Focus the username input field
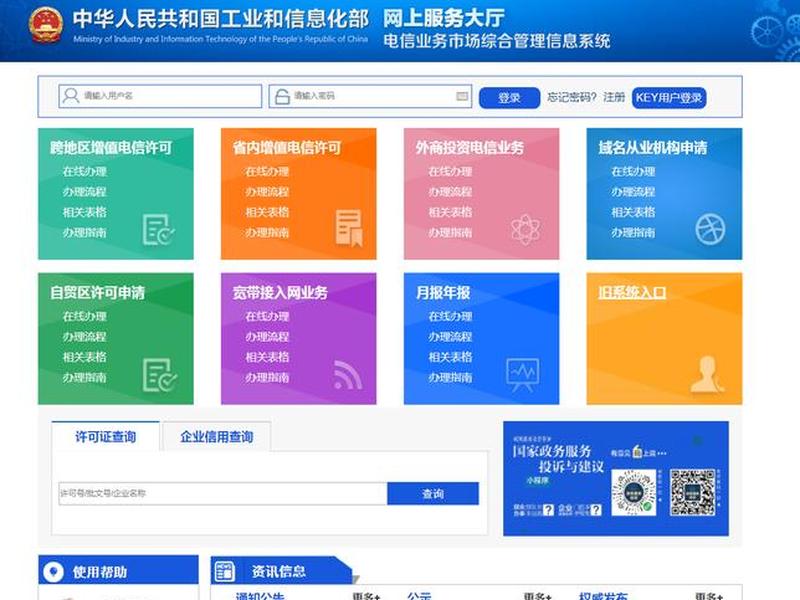Image resolution: width=800 pixels, height=600 pixels. click(160, 96)
